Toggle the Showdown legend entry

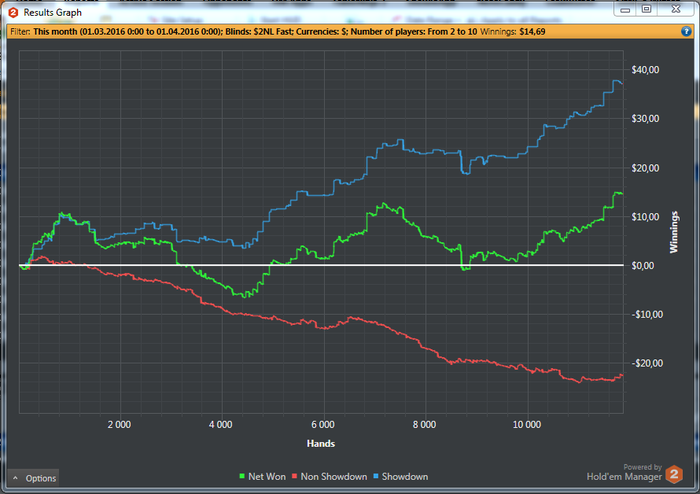(400, 477)
